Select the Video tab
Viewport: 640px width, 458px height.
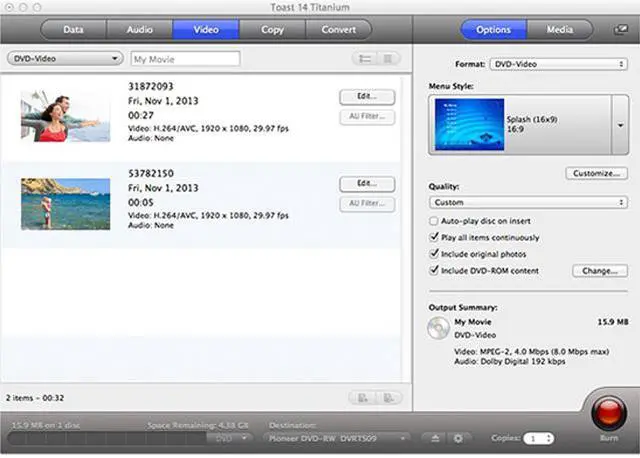(206, 30)
